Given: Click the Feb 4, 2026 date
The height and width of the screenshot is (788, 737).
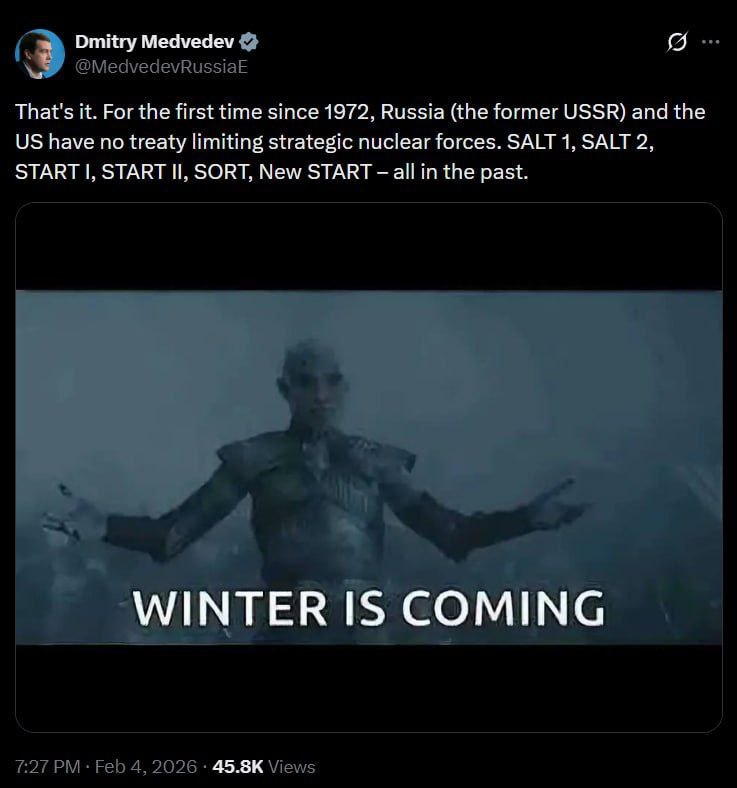Looking at the screenshot, I should [146, 766].
